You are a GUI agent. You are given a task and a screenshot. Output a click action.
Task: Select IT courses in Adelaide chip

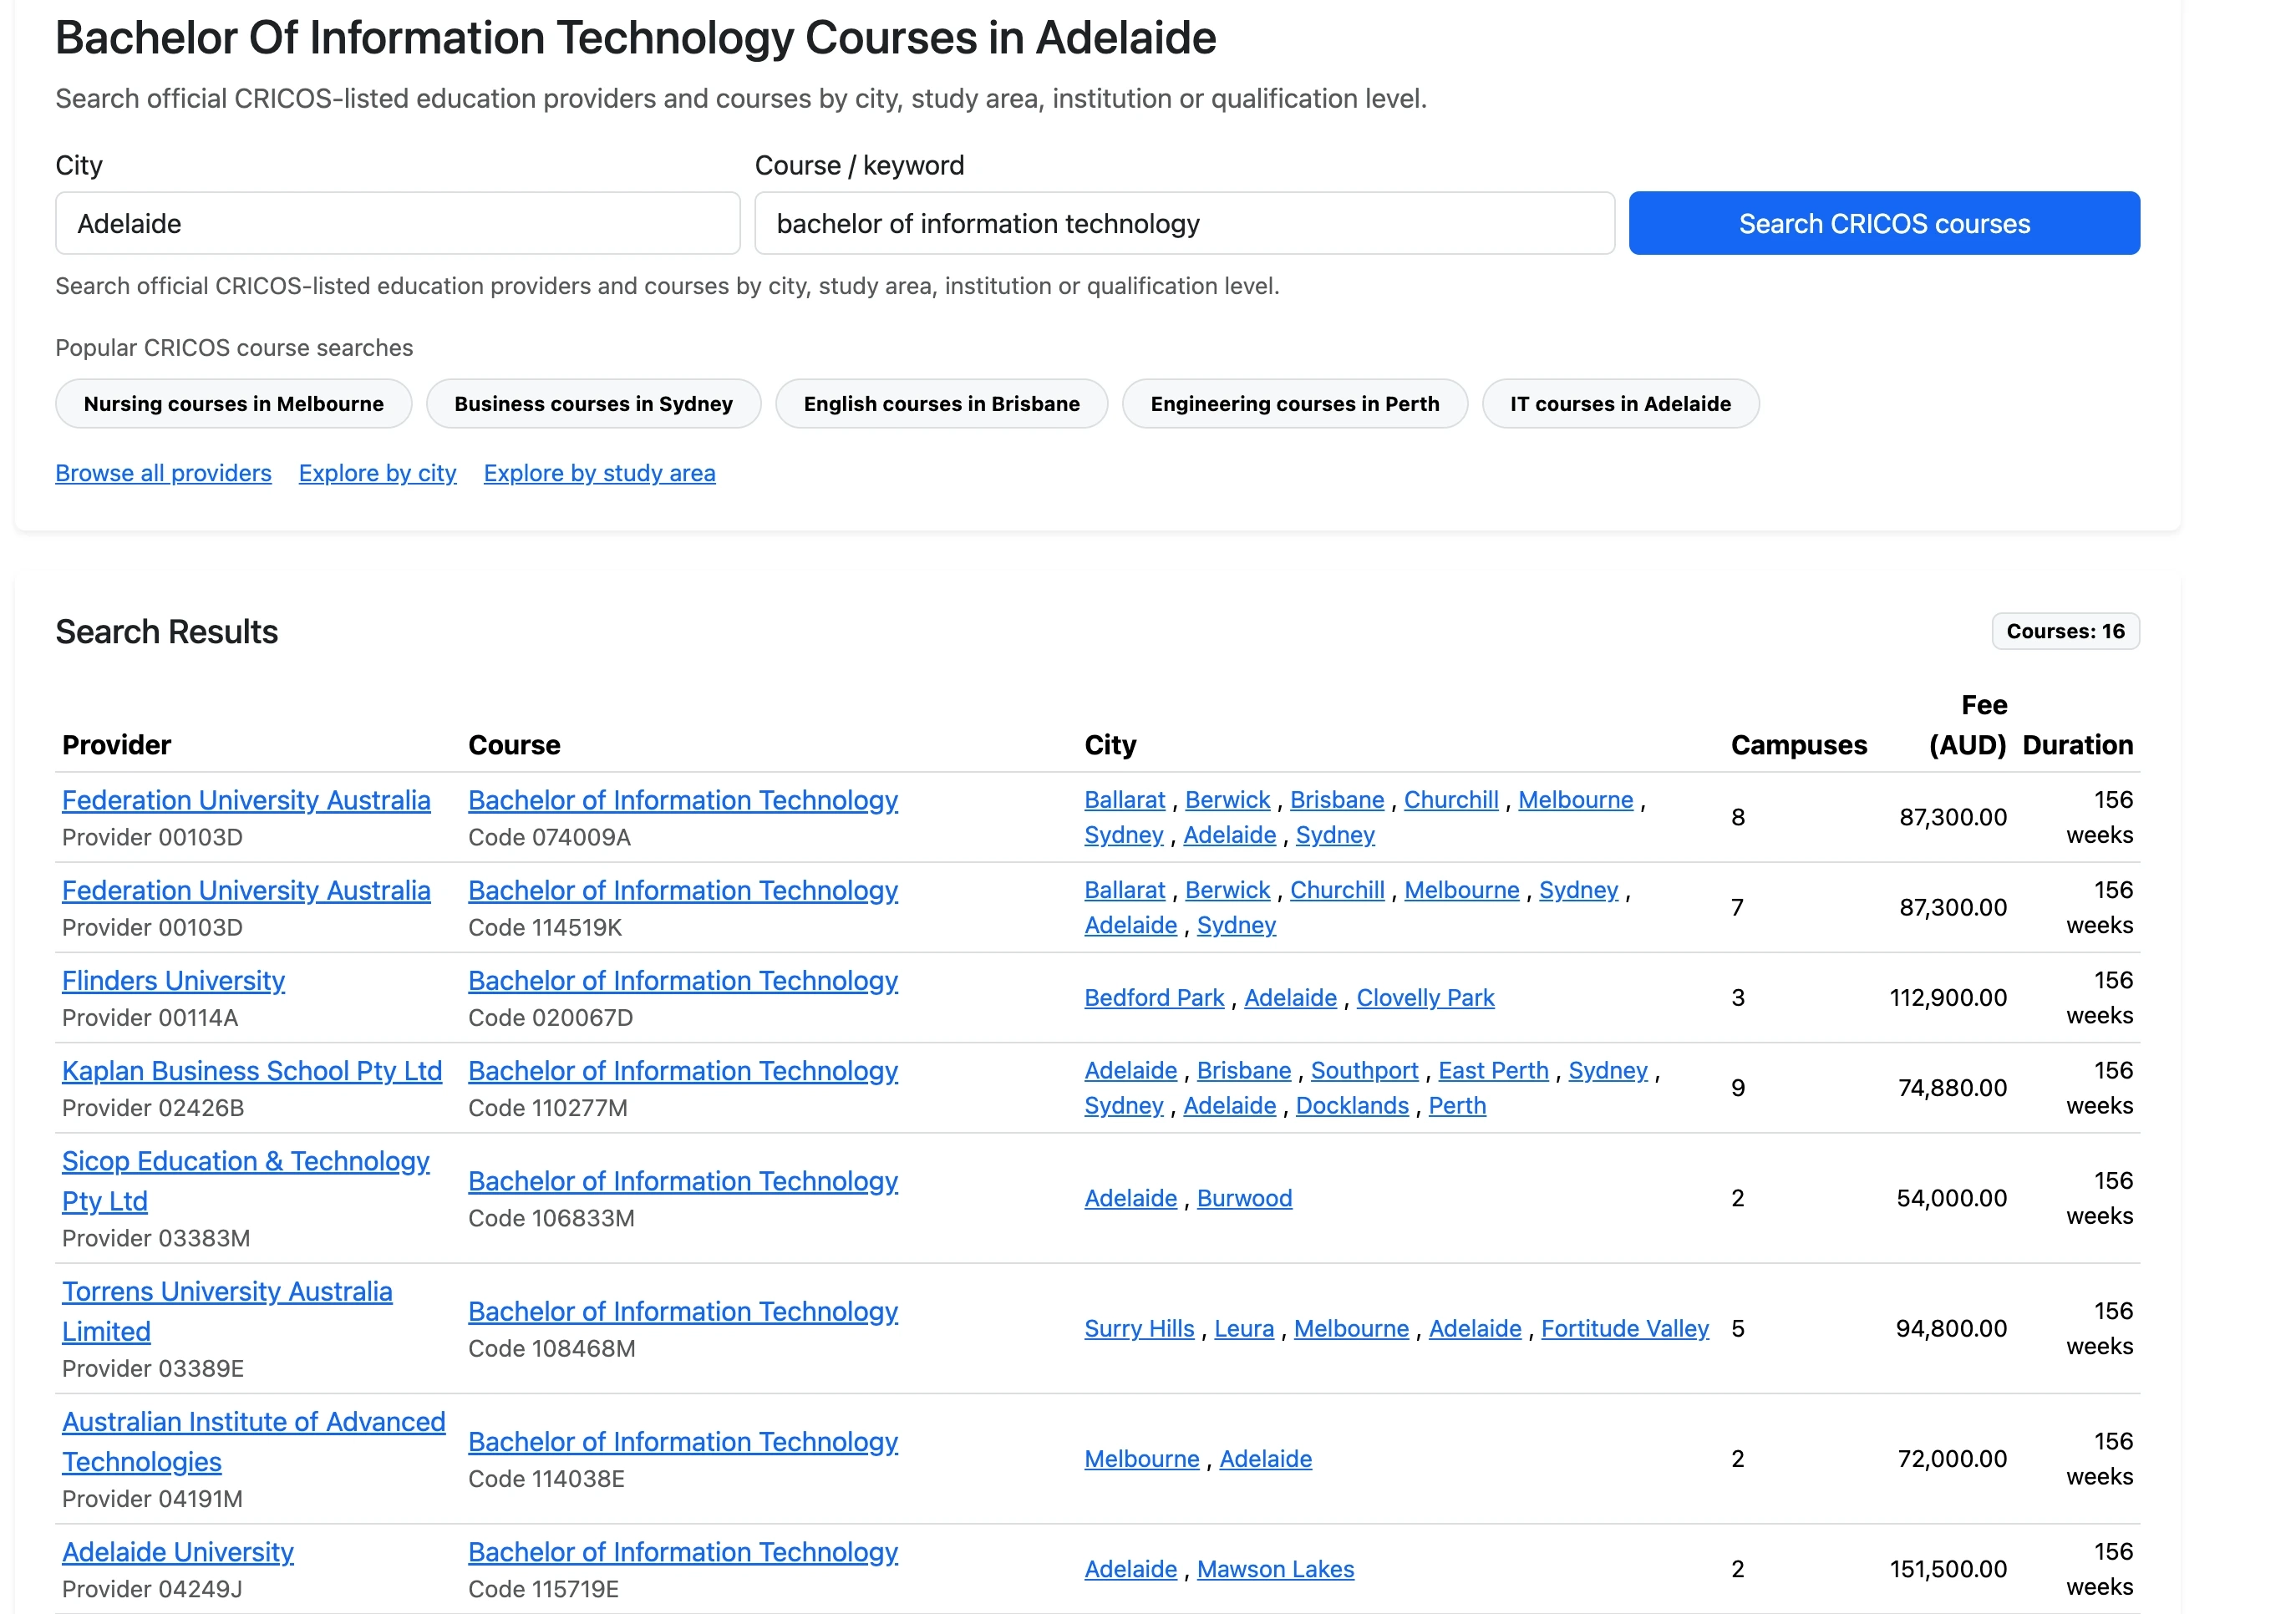1620,404
